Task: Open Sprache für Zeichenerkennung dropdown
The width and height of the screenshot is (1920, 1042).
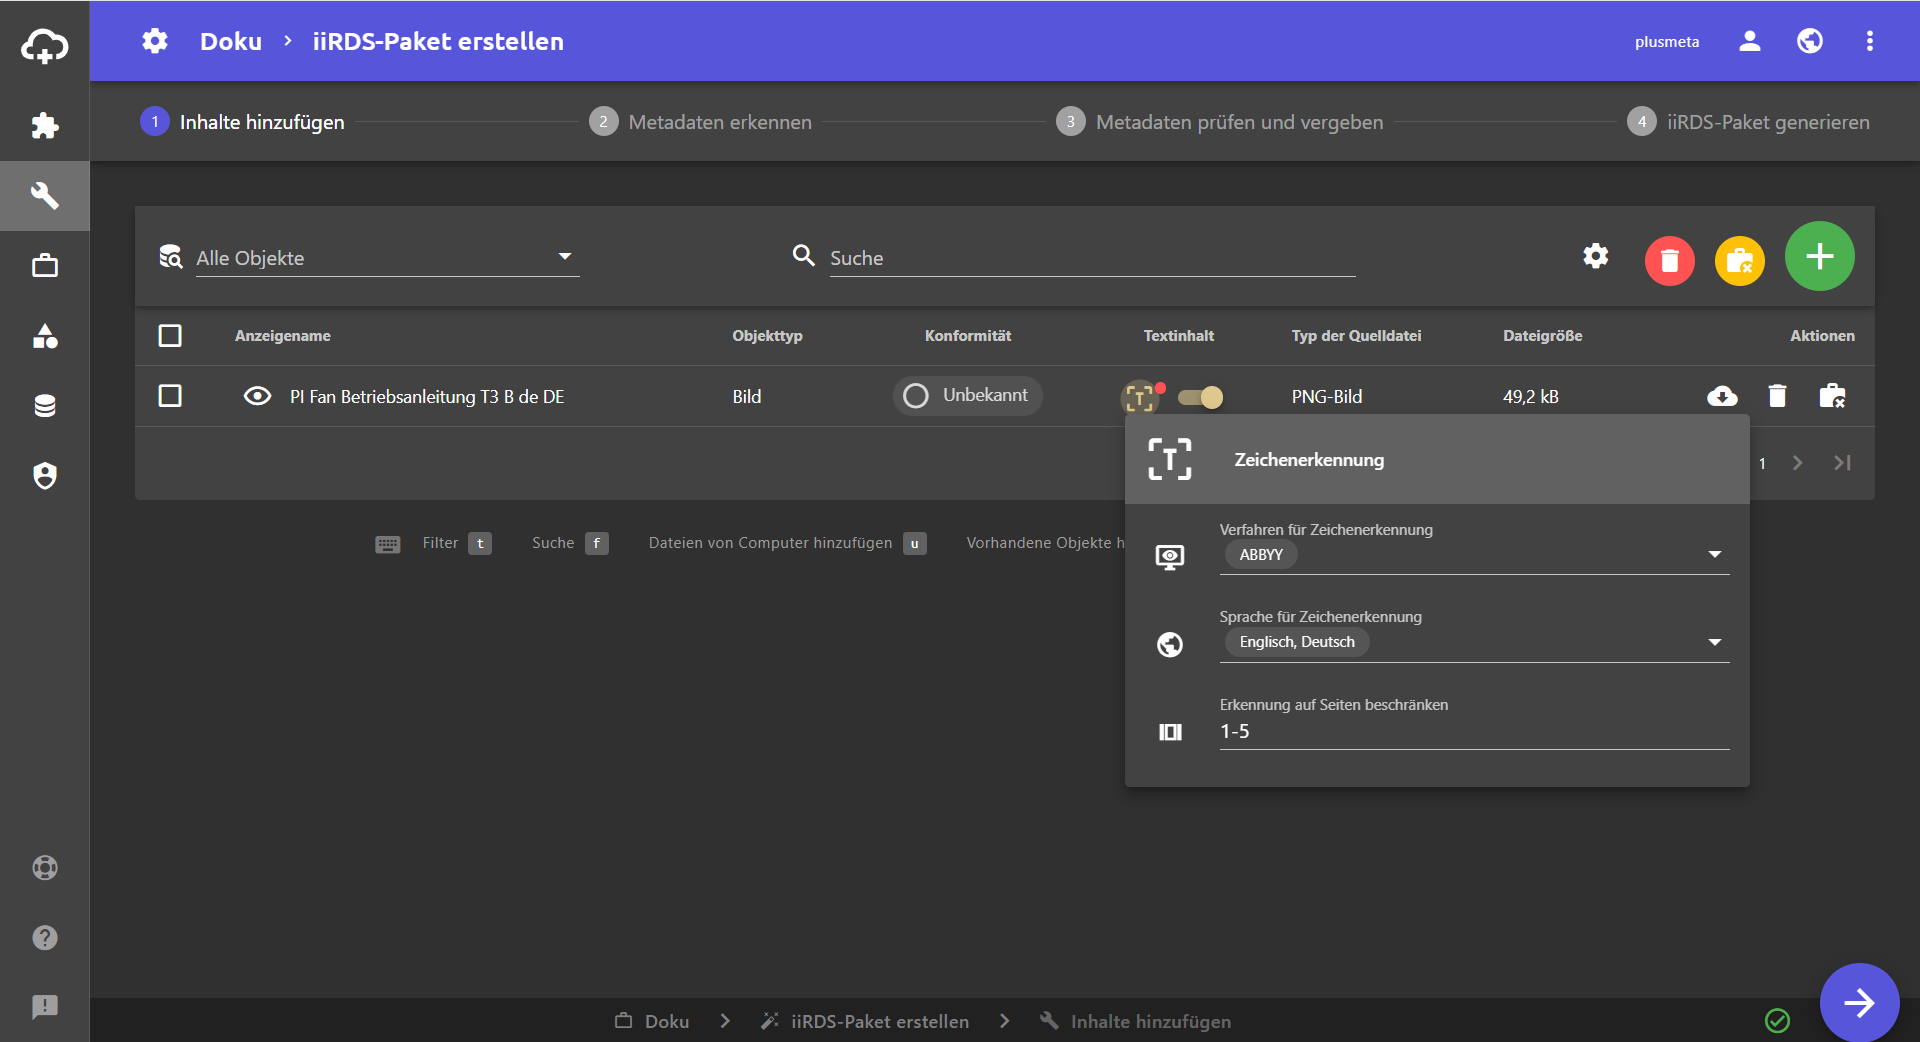Action: click(x=1474, y=642)
